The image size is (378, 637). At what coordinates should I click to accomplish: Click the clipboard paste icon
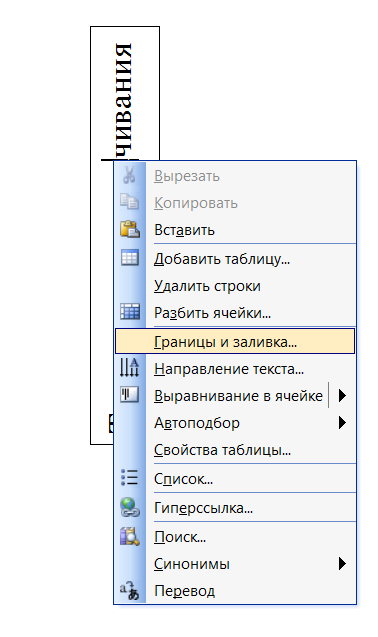pos(130,229)
